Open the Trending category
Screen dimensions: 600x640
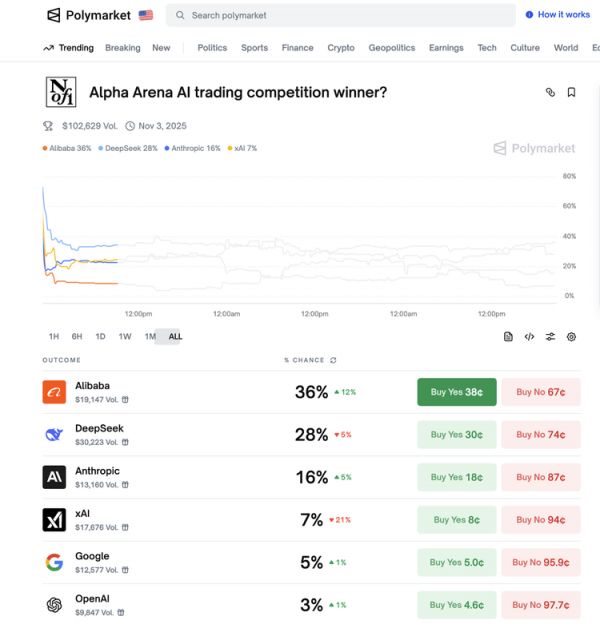click(69, 48)
